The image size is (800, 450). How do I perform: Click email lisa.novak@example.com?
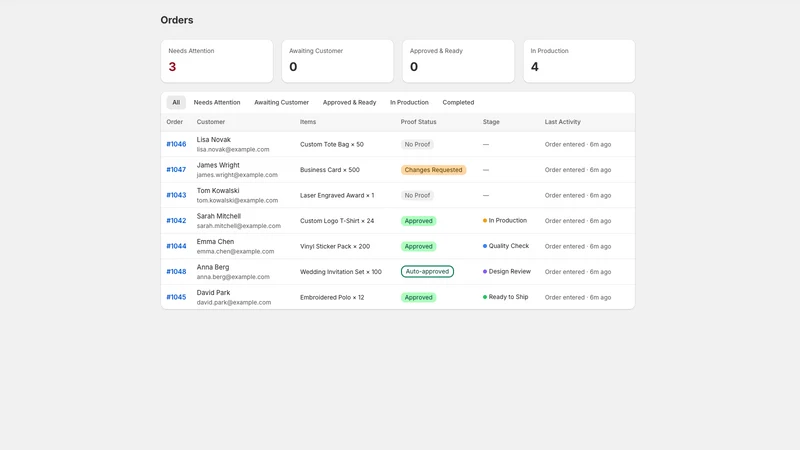tap(233, 149)
